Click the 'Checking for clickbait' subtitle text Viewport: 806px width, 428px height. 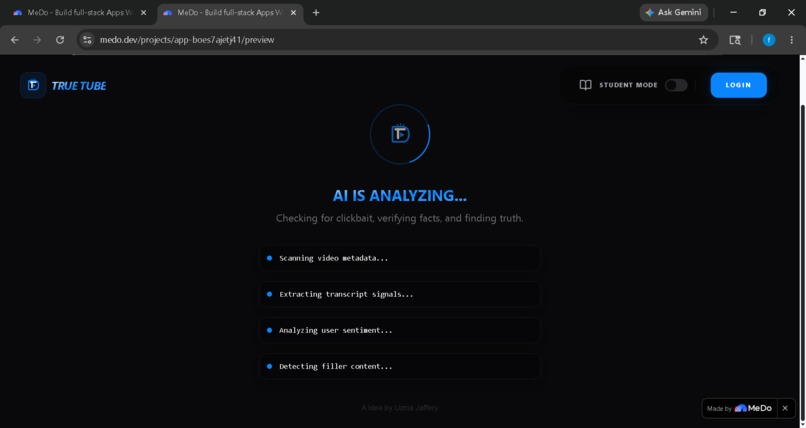point(399,218)
